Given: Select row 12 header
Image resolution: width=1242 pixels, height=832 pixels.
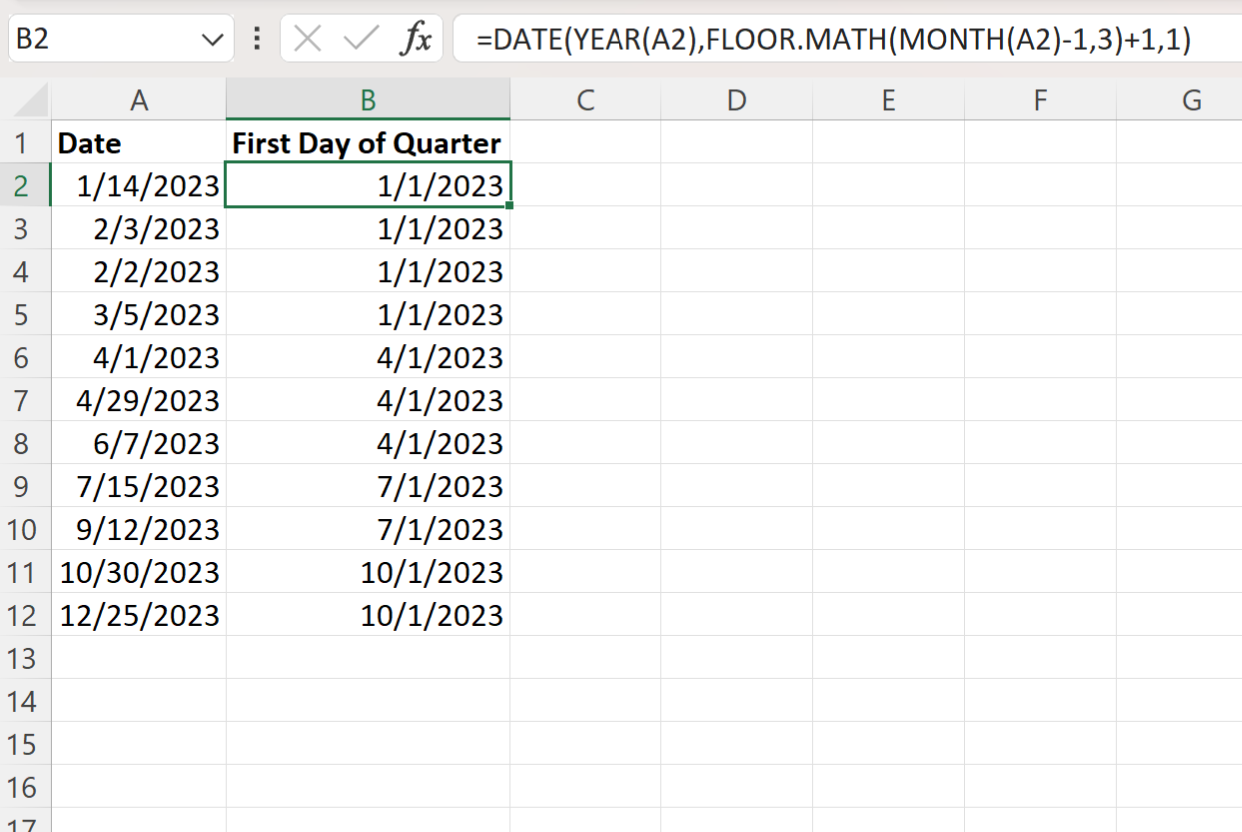Looking at the screenshot, I should tap(25, 616).
